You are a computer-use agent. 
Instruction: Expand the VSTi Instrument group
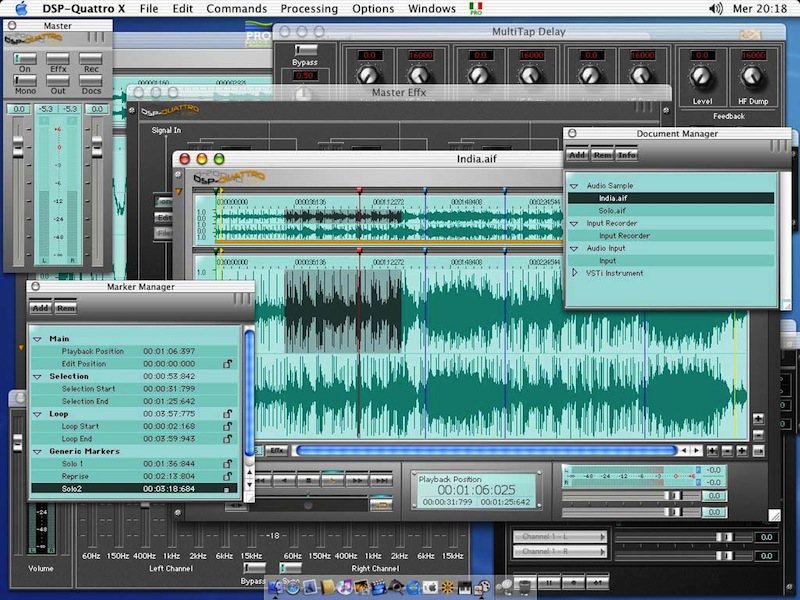pos(574,273)
